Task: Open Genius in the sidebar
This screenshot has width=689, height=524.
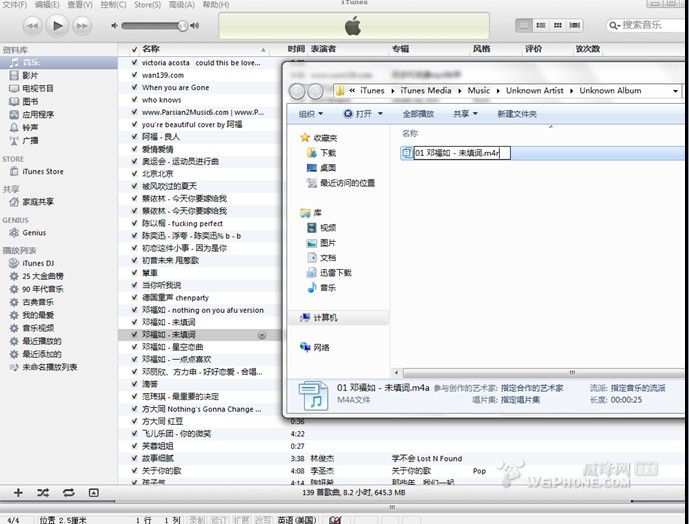Action: click(x=34, y=233)
